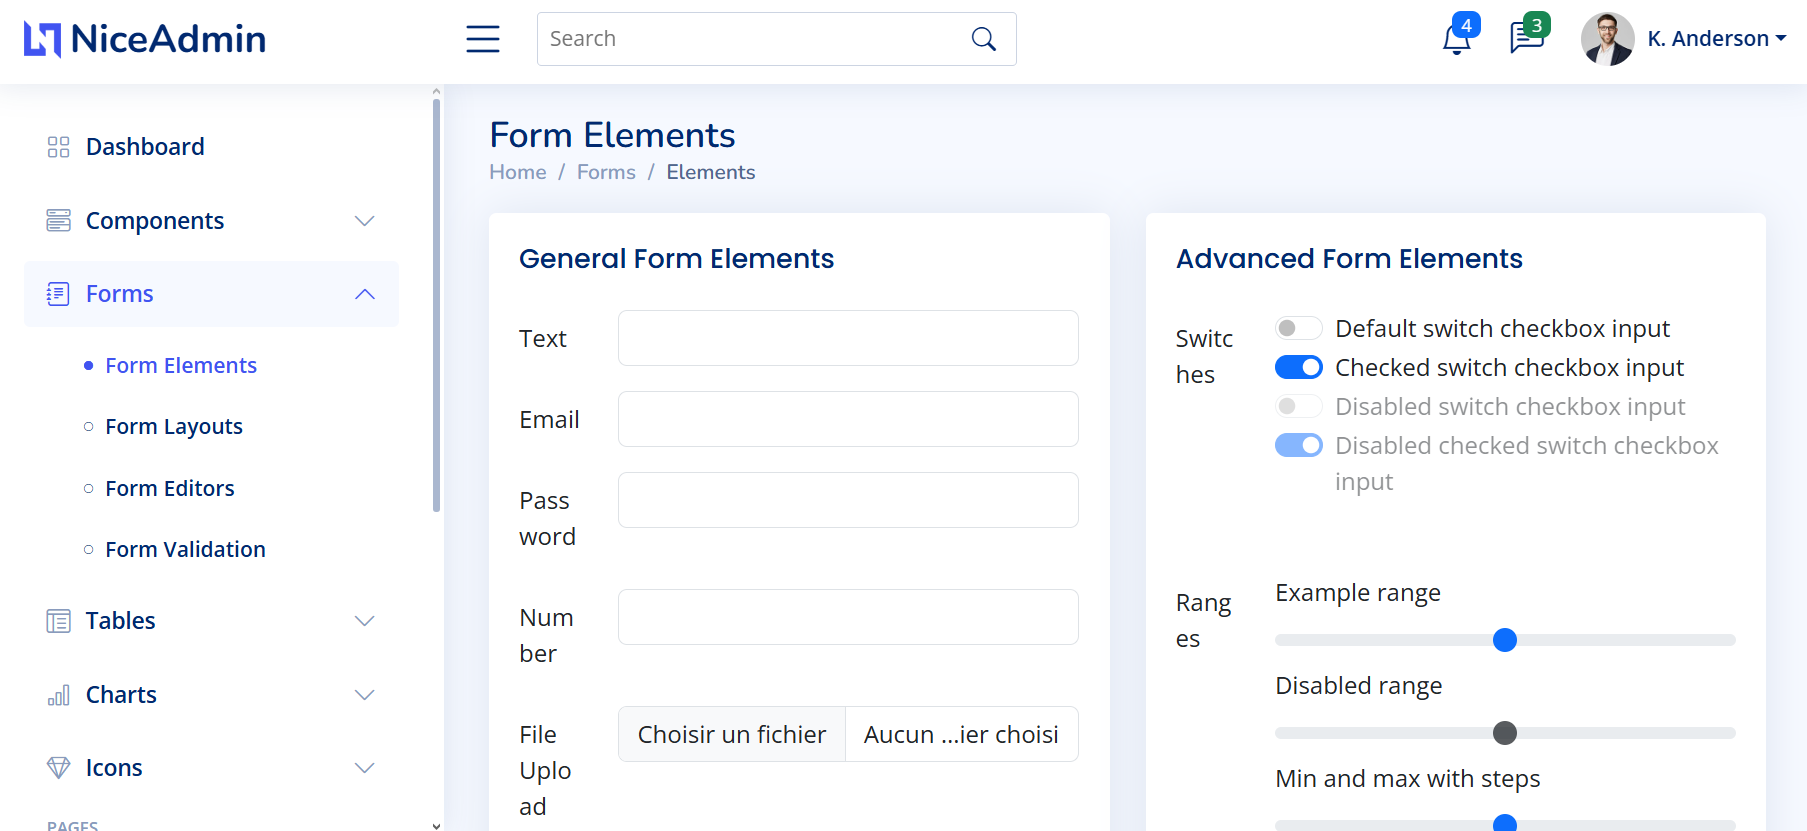The image size is (1807, 831).
Task: Open messages via the chat icon
Action: tap(1526, 38)
